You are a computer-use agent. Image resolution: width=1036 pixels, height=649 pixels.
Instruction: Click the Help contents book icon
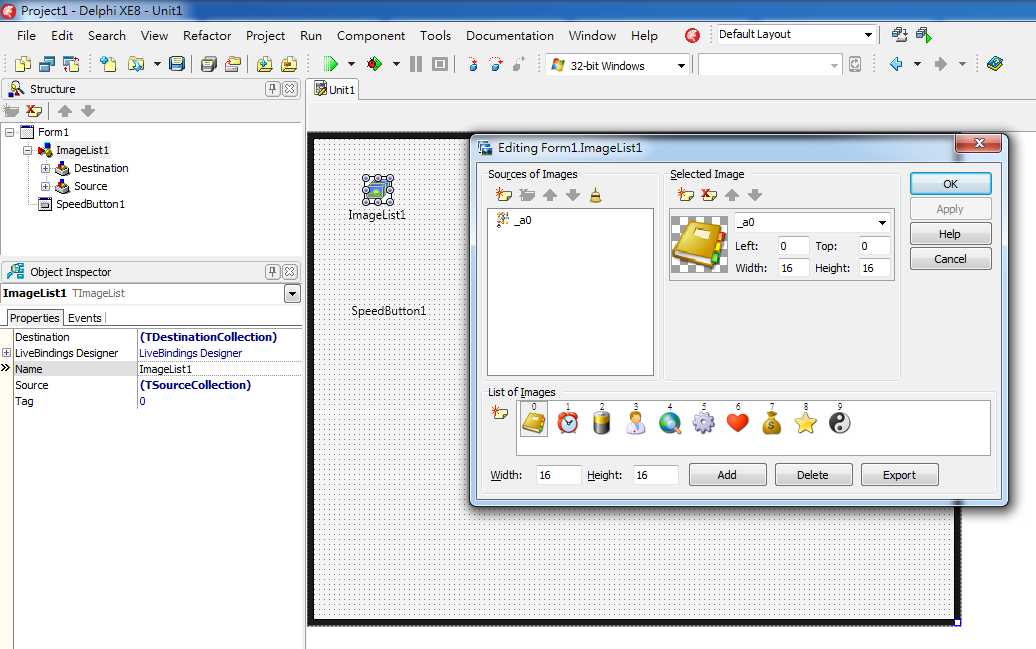(994, 64)
